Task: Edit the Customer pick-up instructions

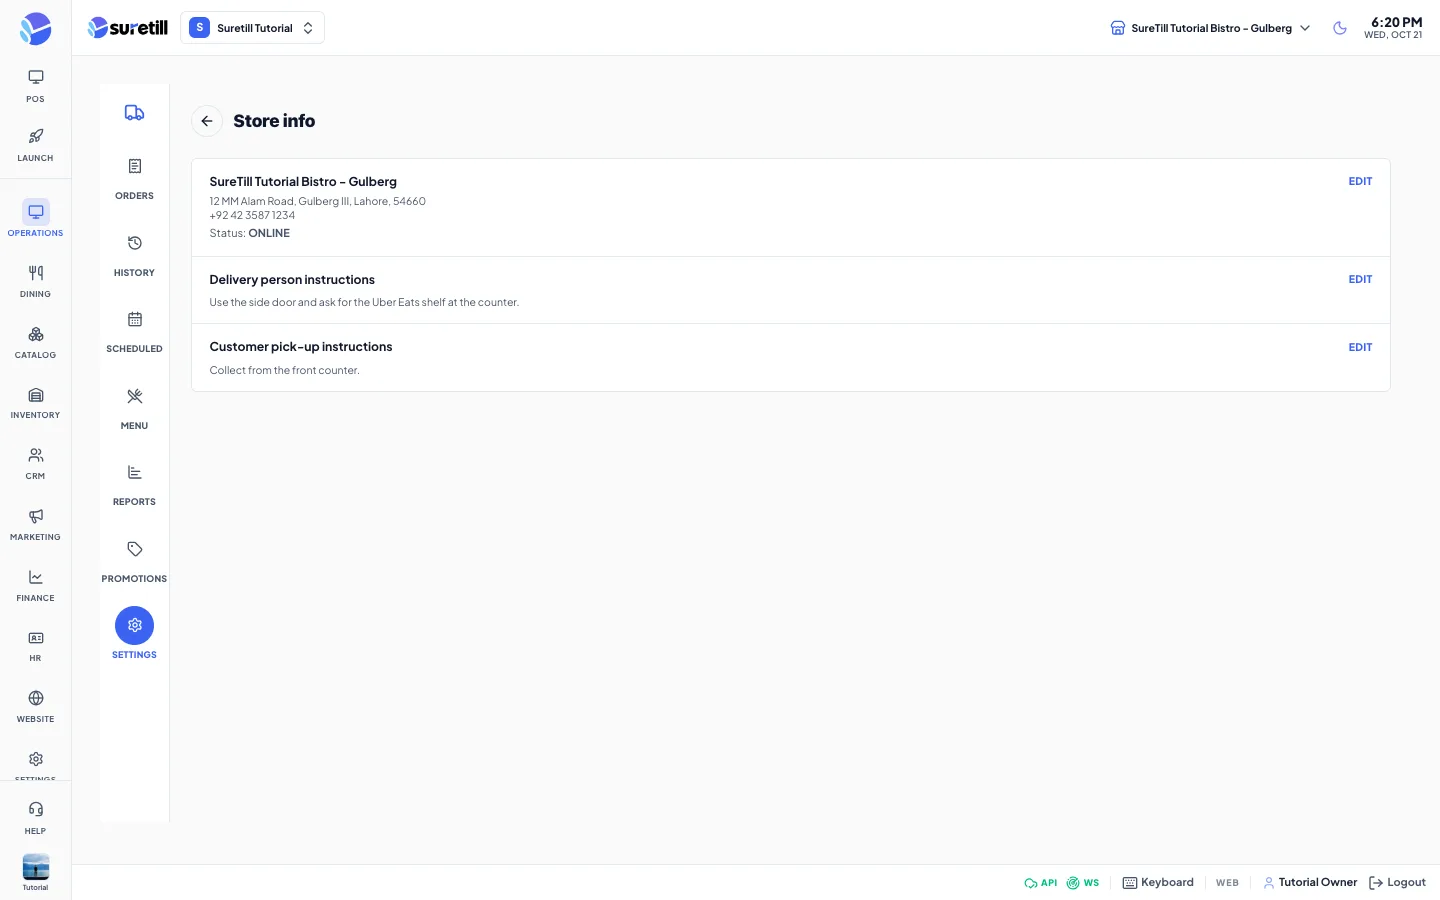Action: pos(1360,347)
